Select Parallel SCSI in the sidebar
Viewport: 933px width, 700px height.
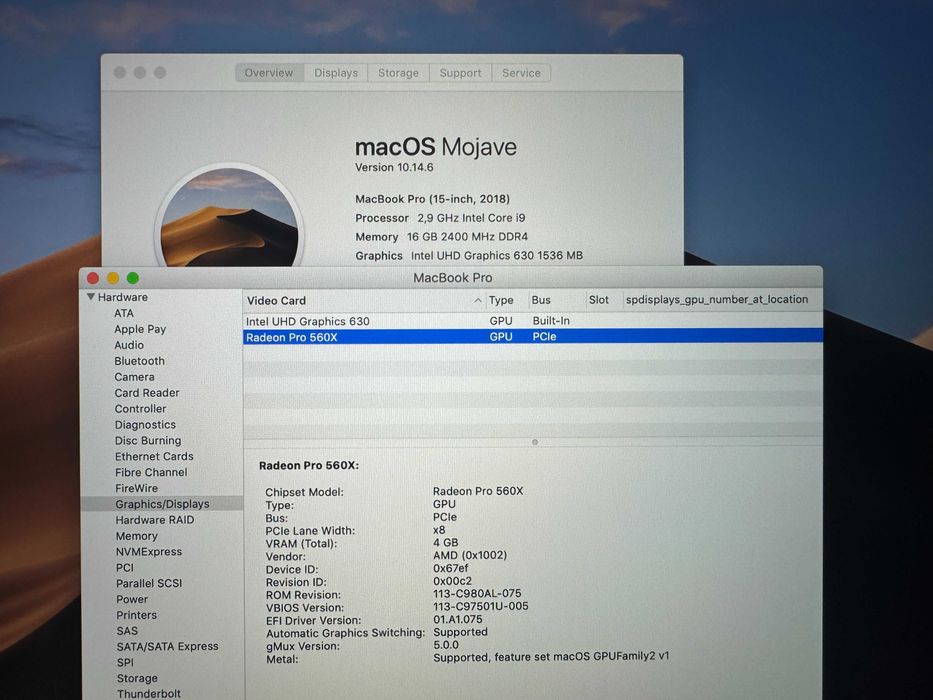coord(149,583)
